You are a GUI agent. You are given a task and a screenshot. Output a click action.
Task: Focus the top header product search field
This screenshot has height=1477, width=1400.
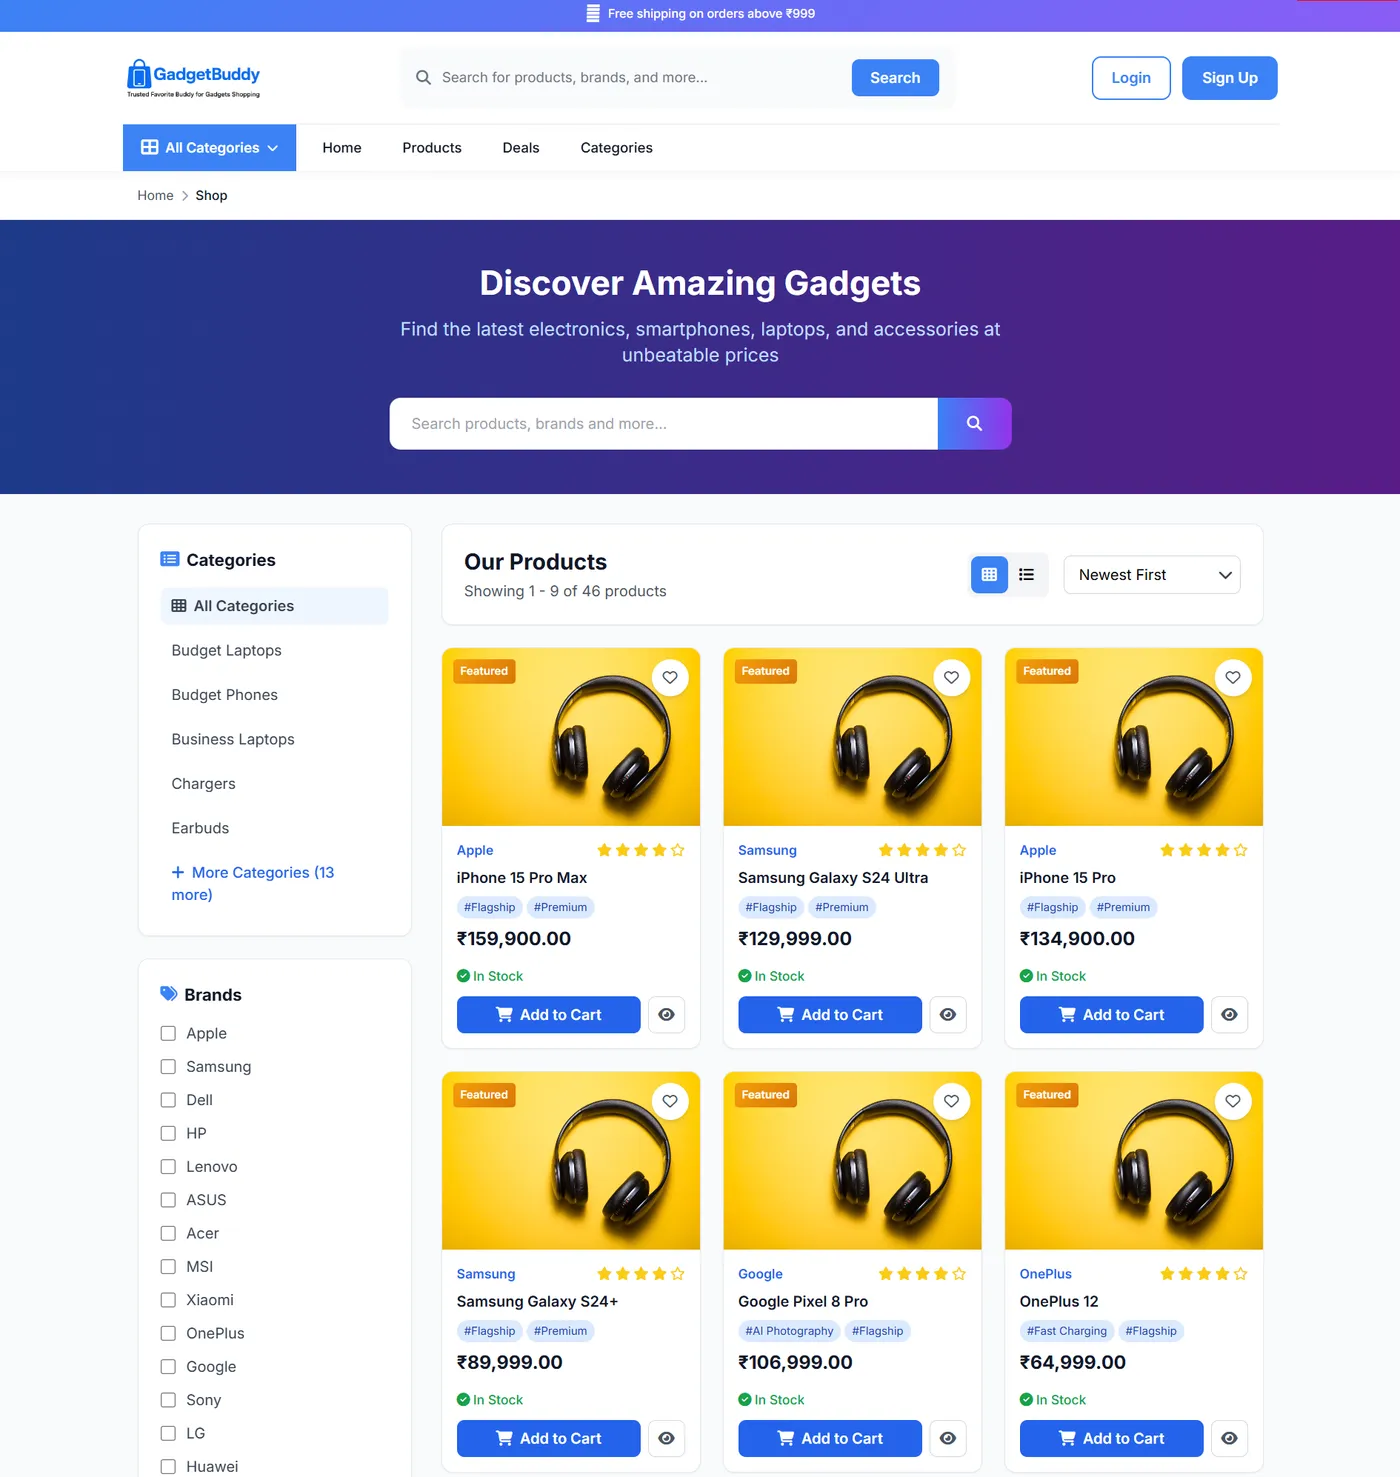click(640, 78)
